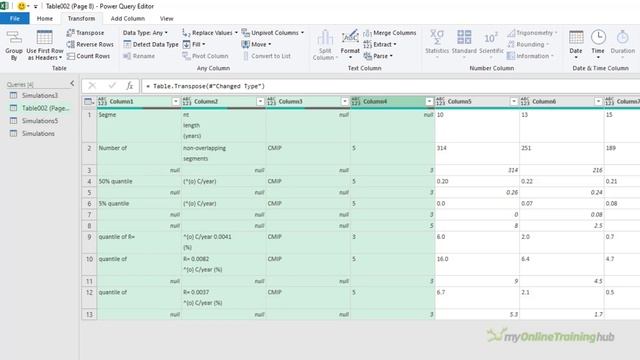640x360 pixels.
Task: Click the 'non-overlapping segments' cell
Action: pos(223,153)
